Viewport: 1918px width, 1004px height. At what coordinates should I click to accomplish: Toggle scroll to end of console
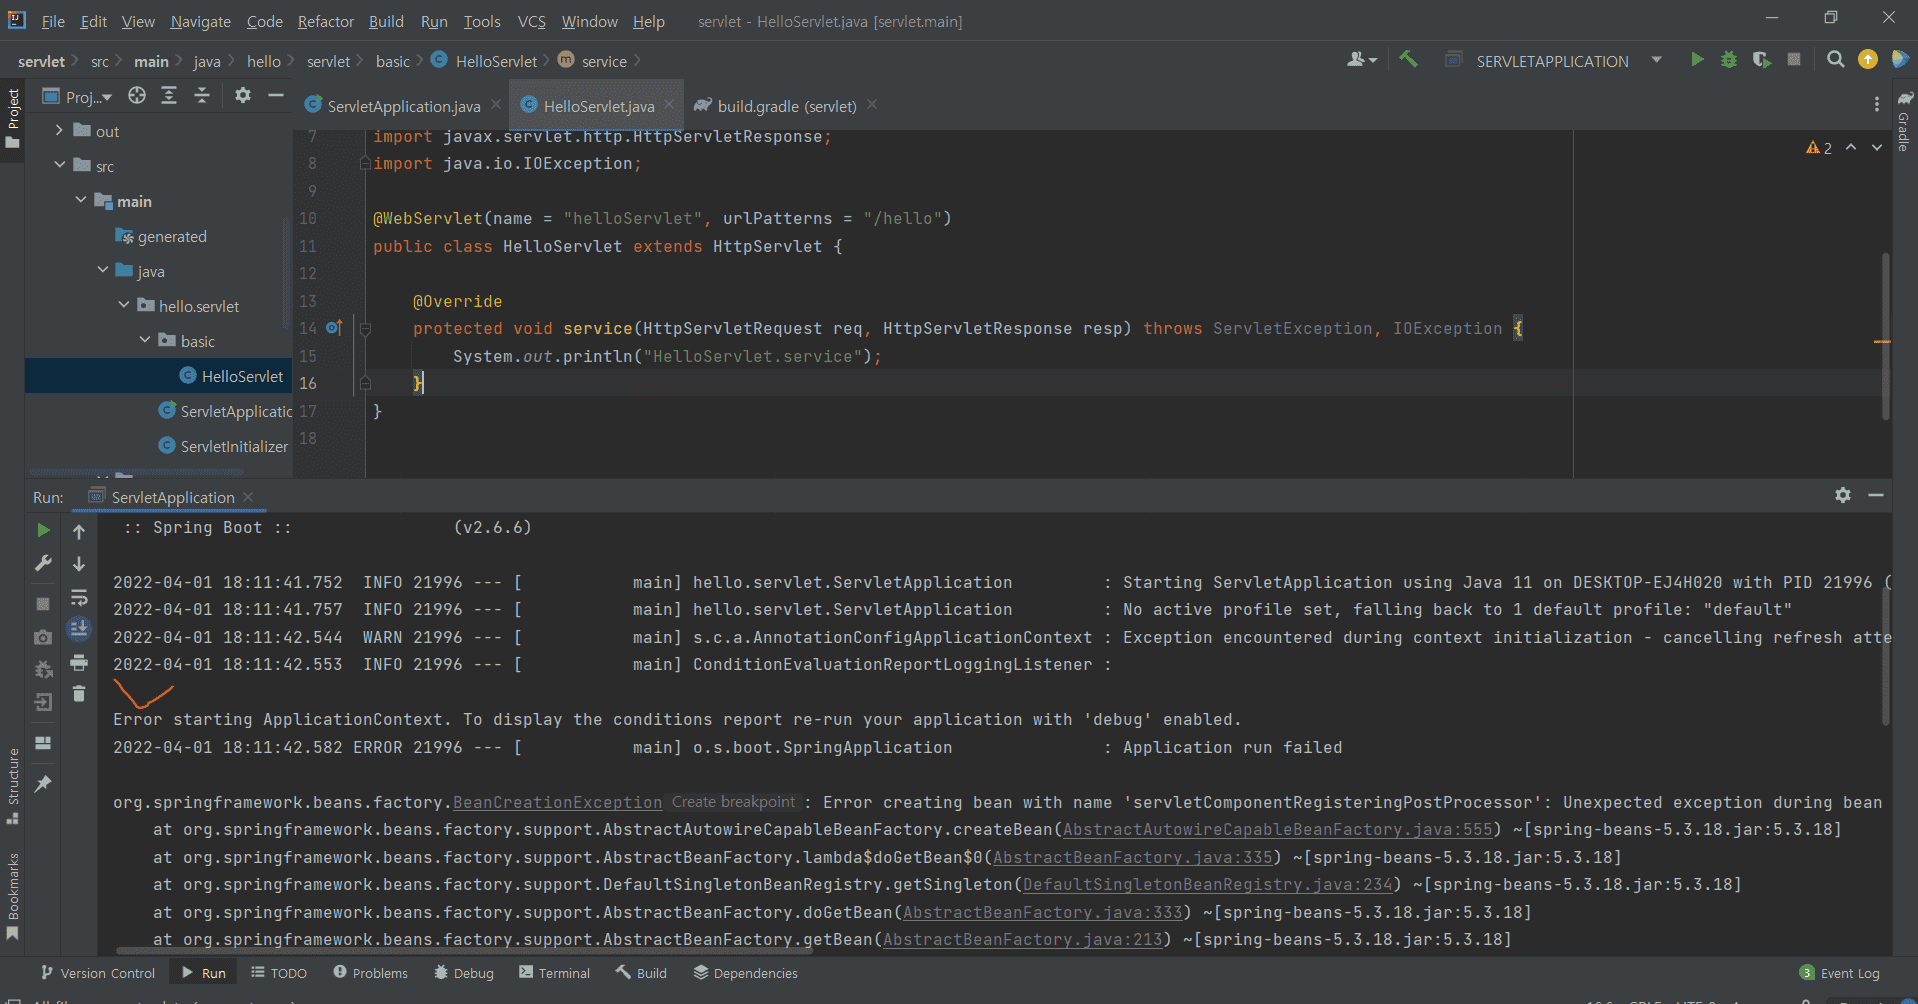pyautogui.click(x=79, y=629)
